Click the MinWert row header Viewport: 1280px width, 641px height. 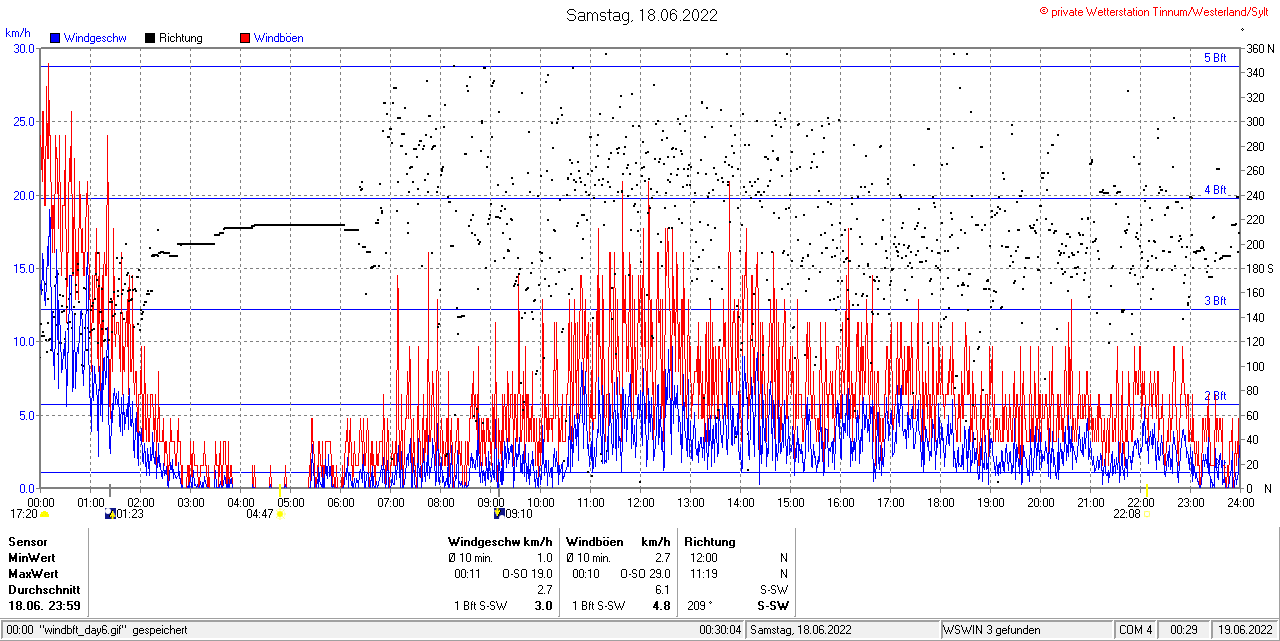32,558
